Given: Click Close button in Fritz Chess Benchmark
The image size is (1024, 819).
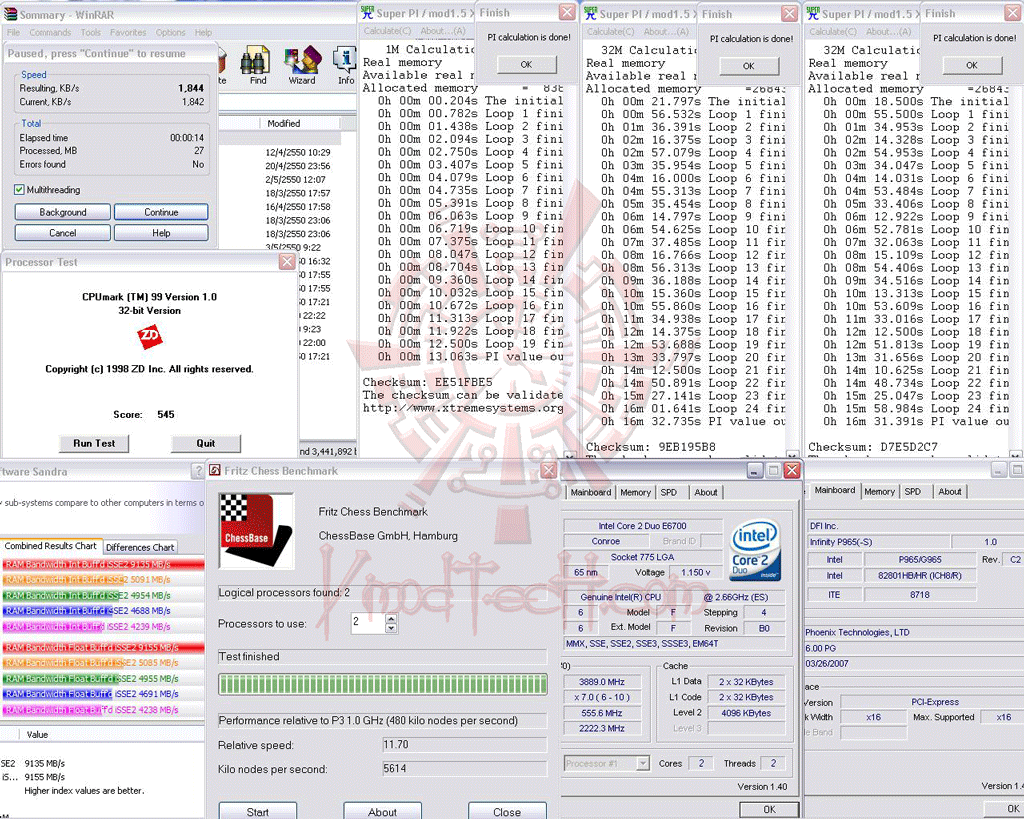Looking at the screenshot, I should [x=507, y=811].
